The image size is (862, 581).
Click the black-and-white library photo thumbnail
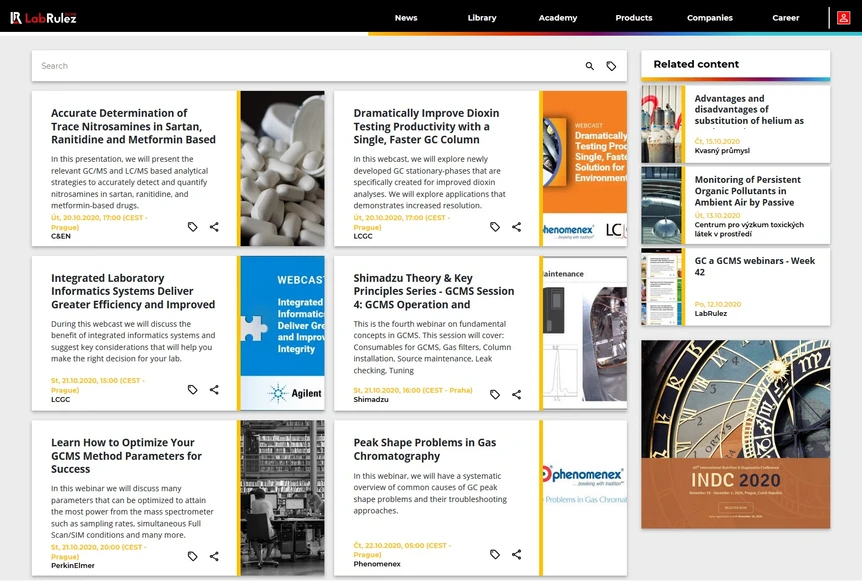pyautogui.click(x=282, y=498)
